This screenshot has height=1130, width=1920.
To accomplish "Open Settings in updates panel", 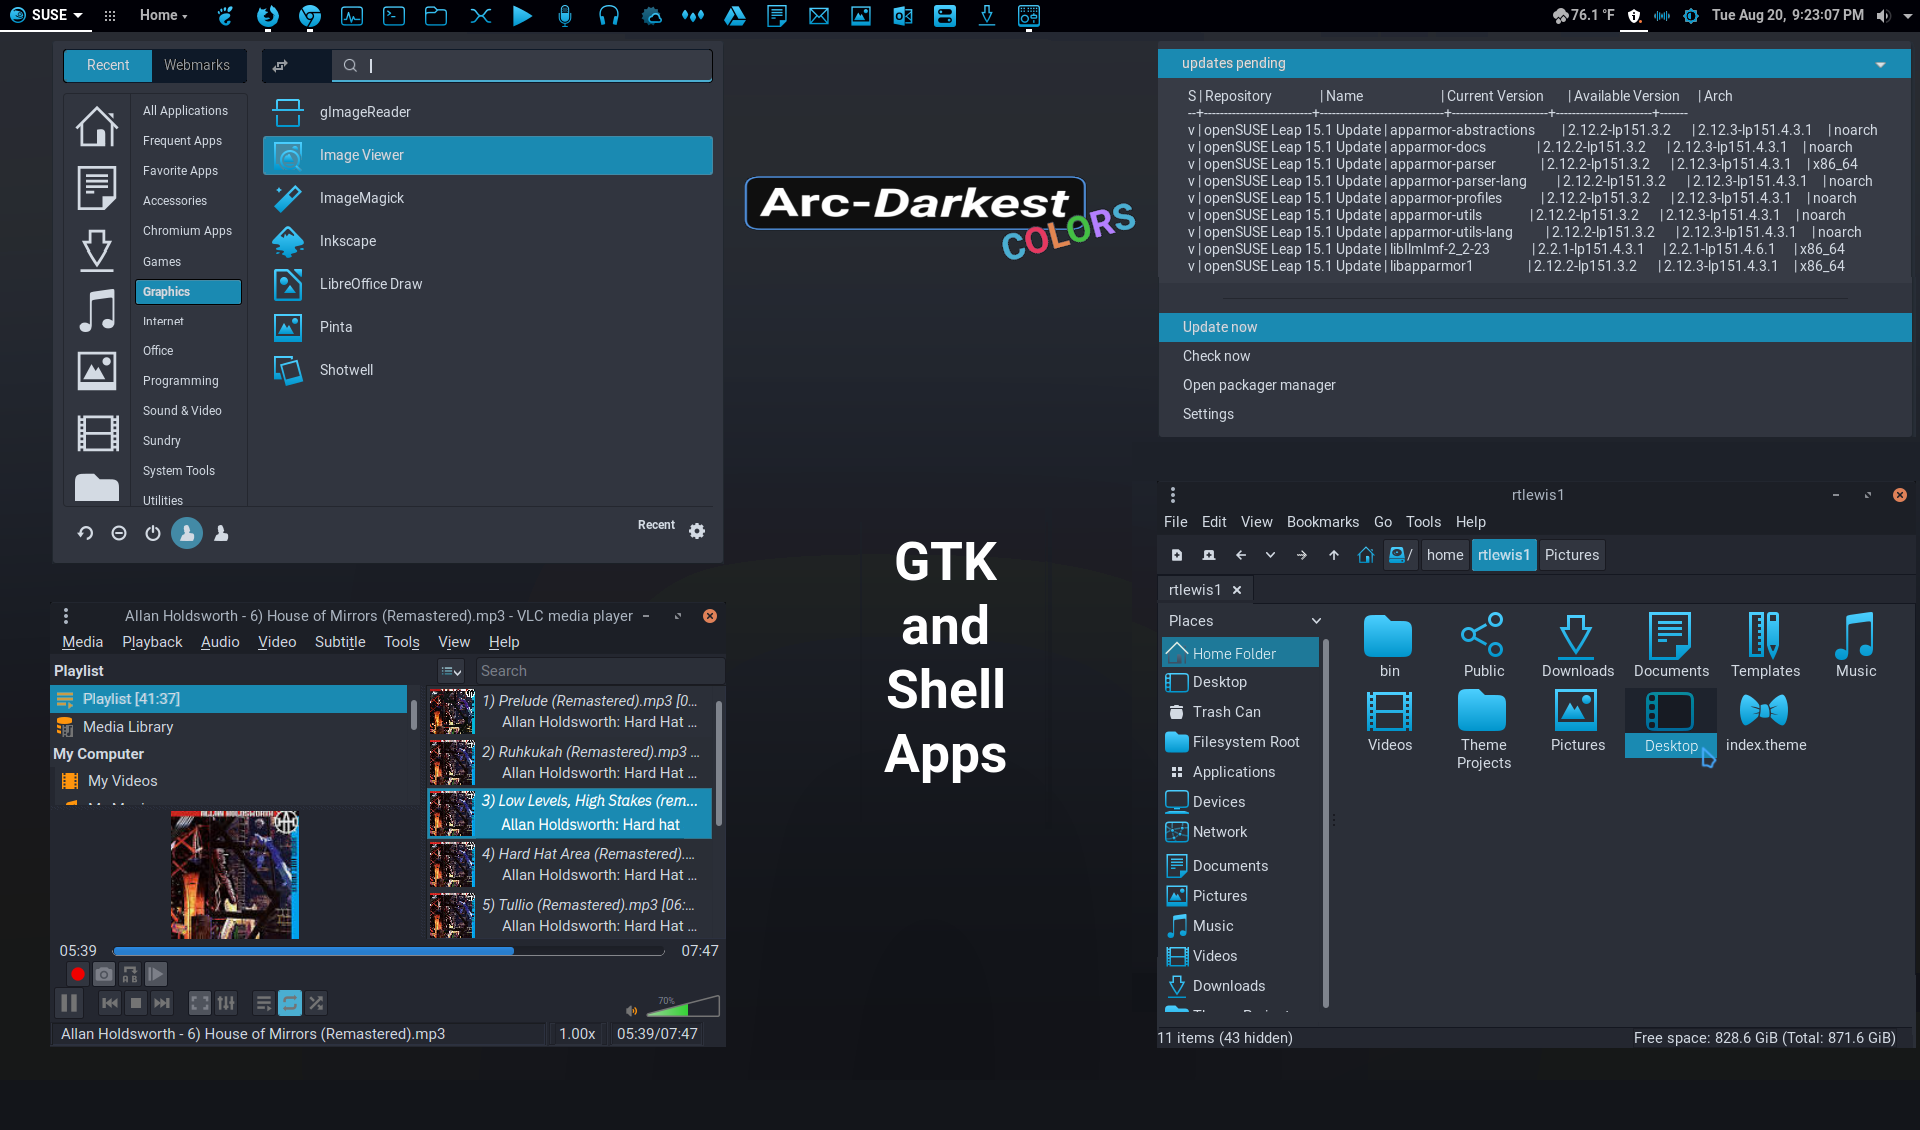I will (x=1535, y=414).
